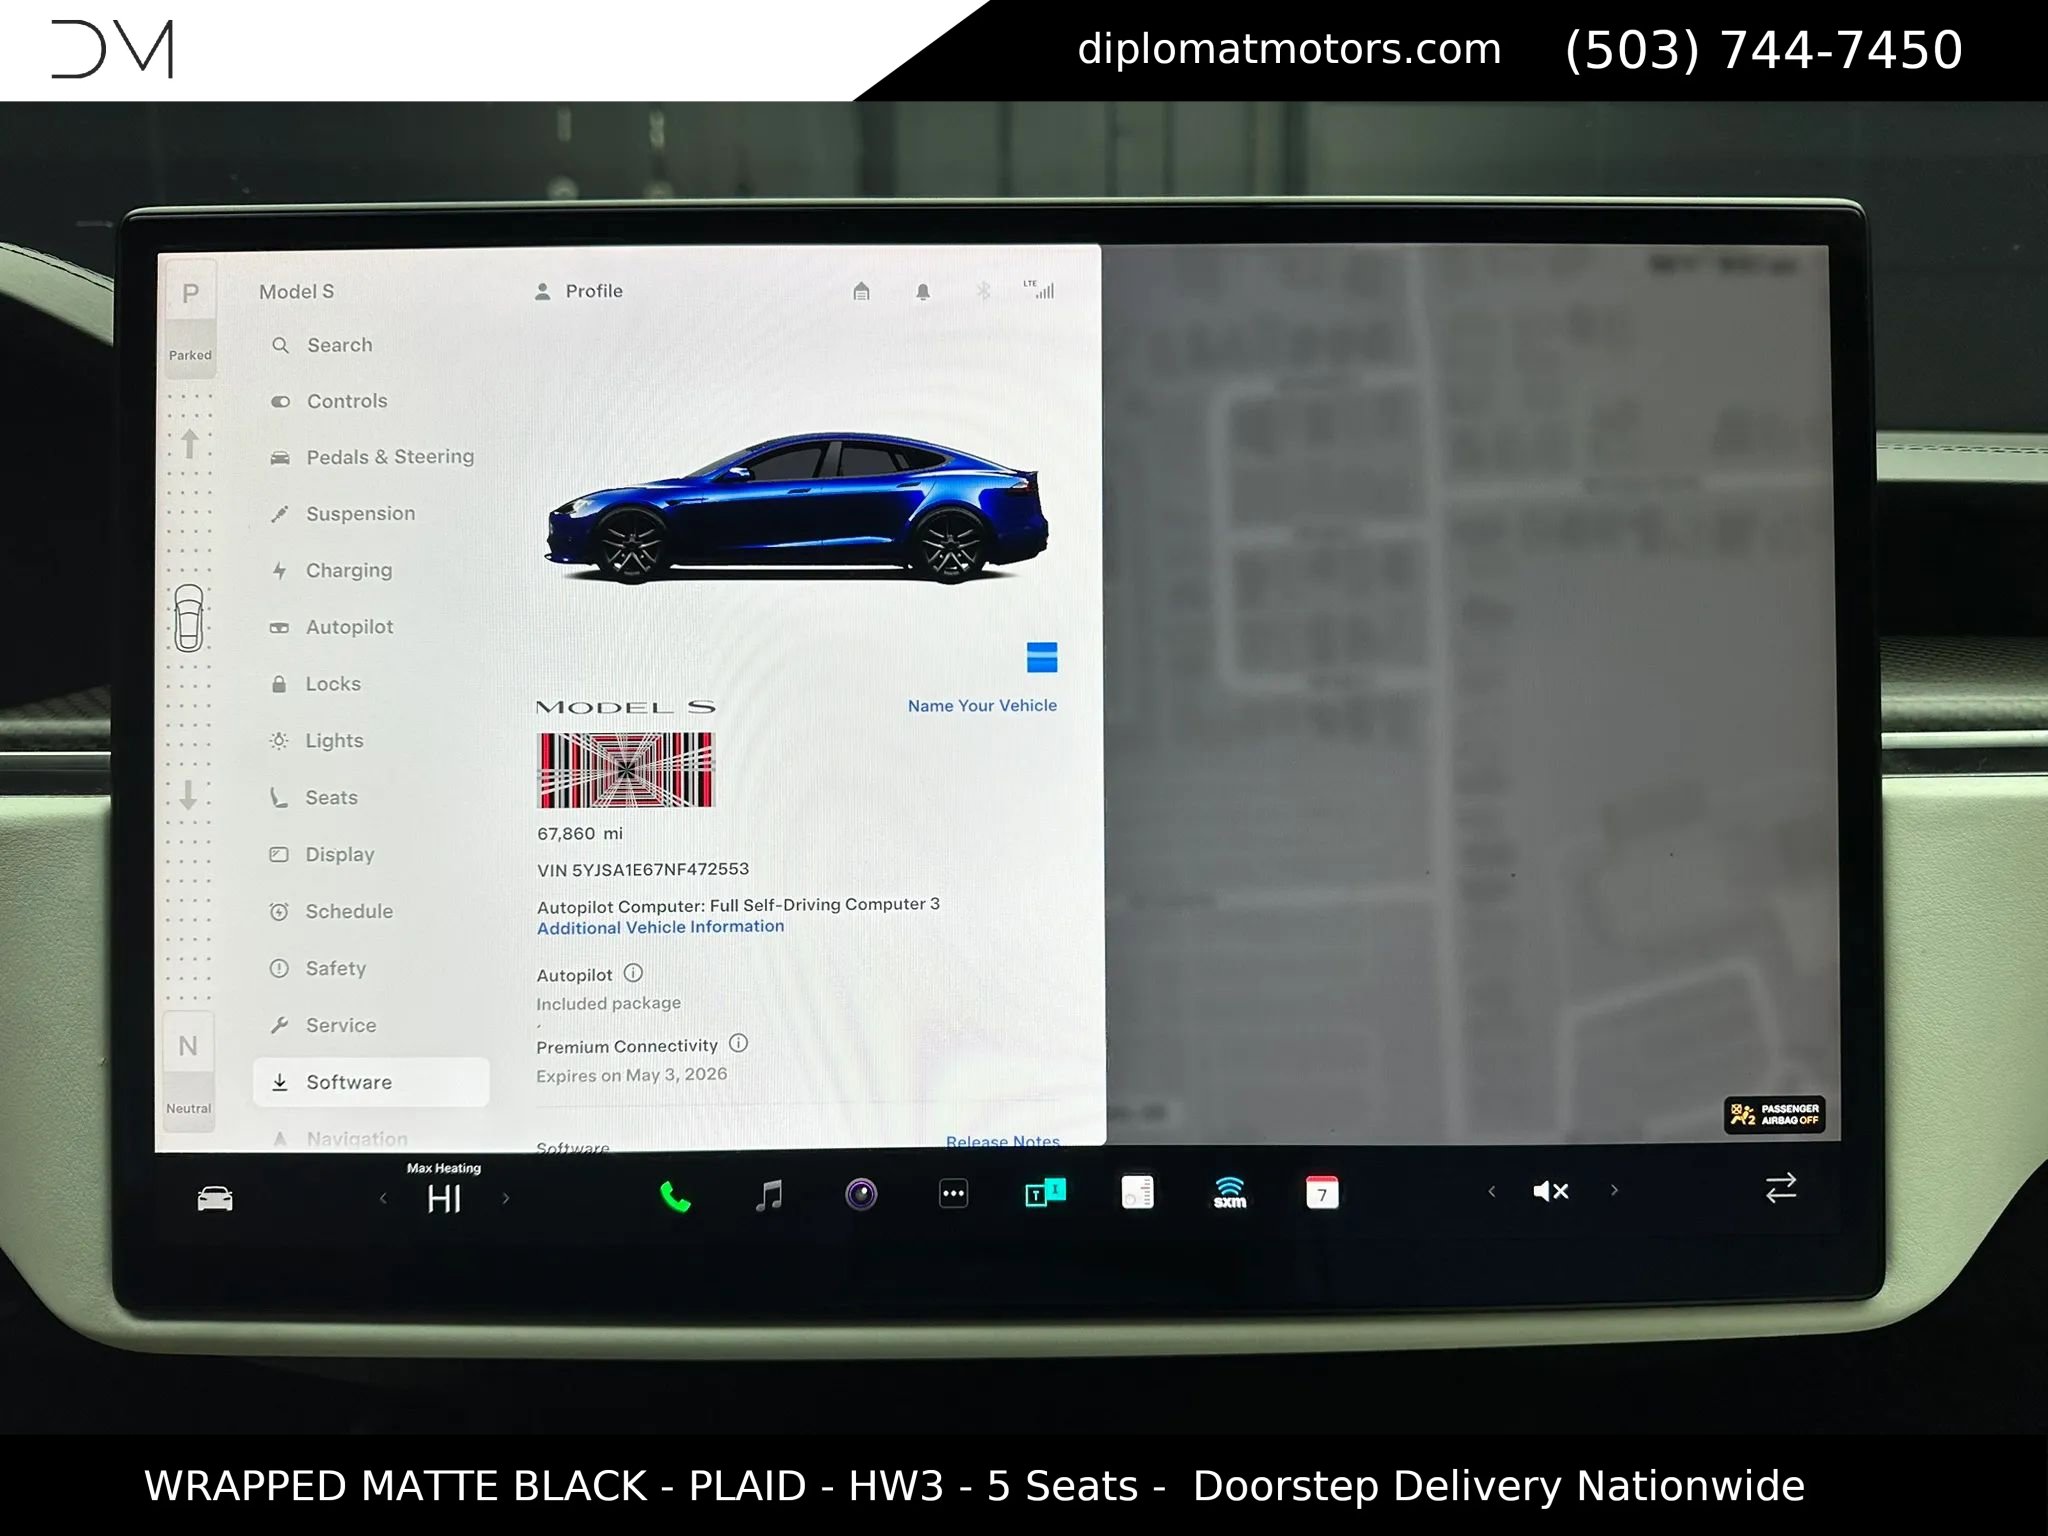Image resolution: width=2048 pixels, height=1536 pixels.
Task: Tap the Bluetooth status icon
Action: (x=984, y=291)
